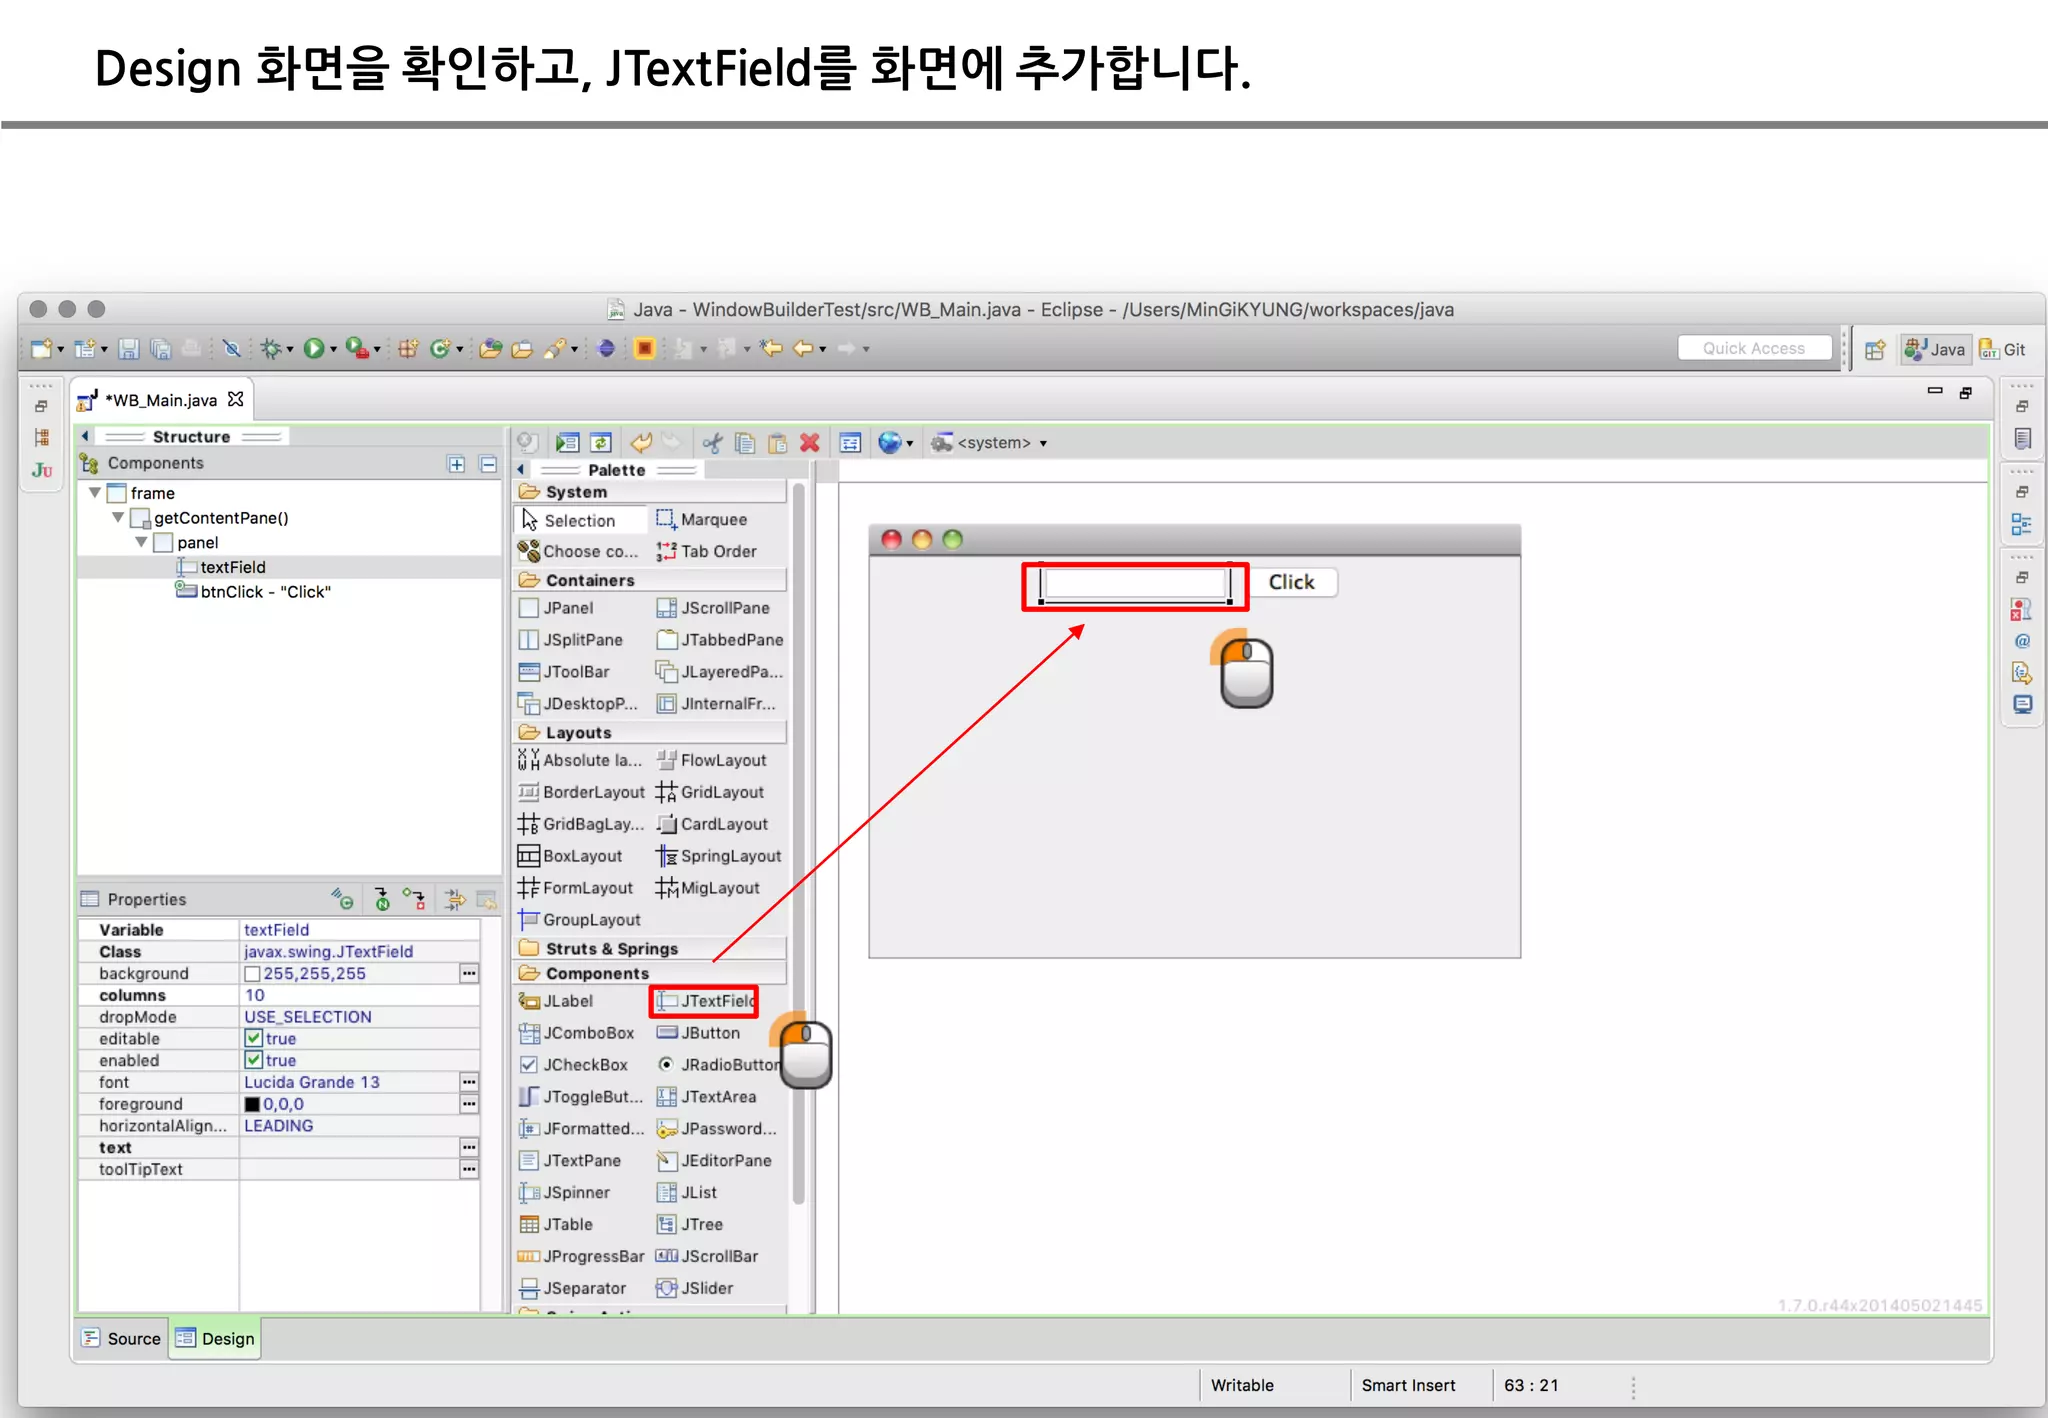Pick the JTextField palette component

[704, 1001]
